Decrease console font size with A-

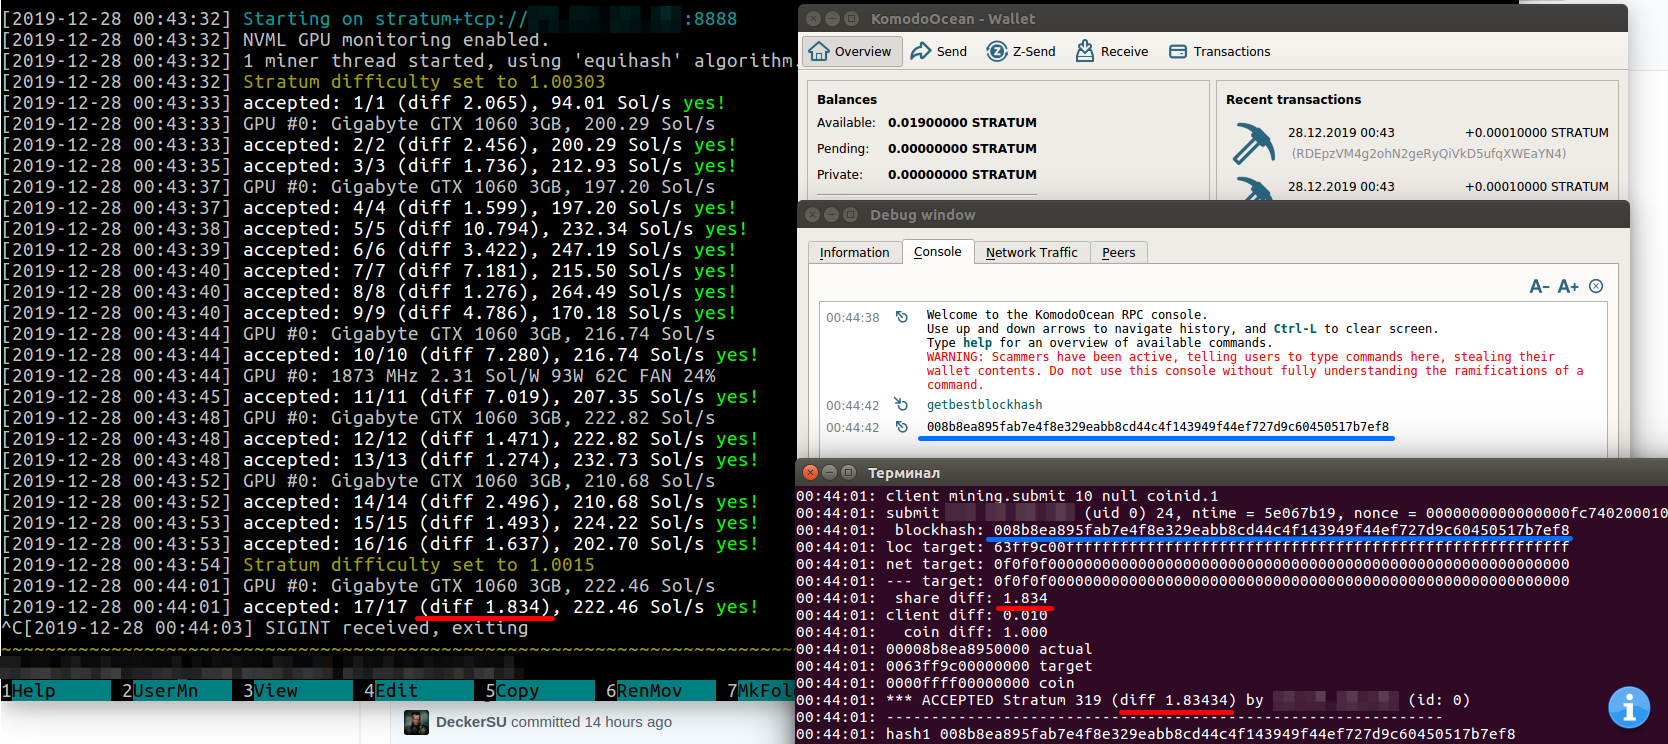click(1539, 287)
